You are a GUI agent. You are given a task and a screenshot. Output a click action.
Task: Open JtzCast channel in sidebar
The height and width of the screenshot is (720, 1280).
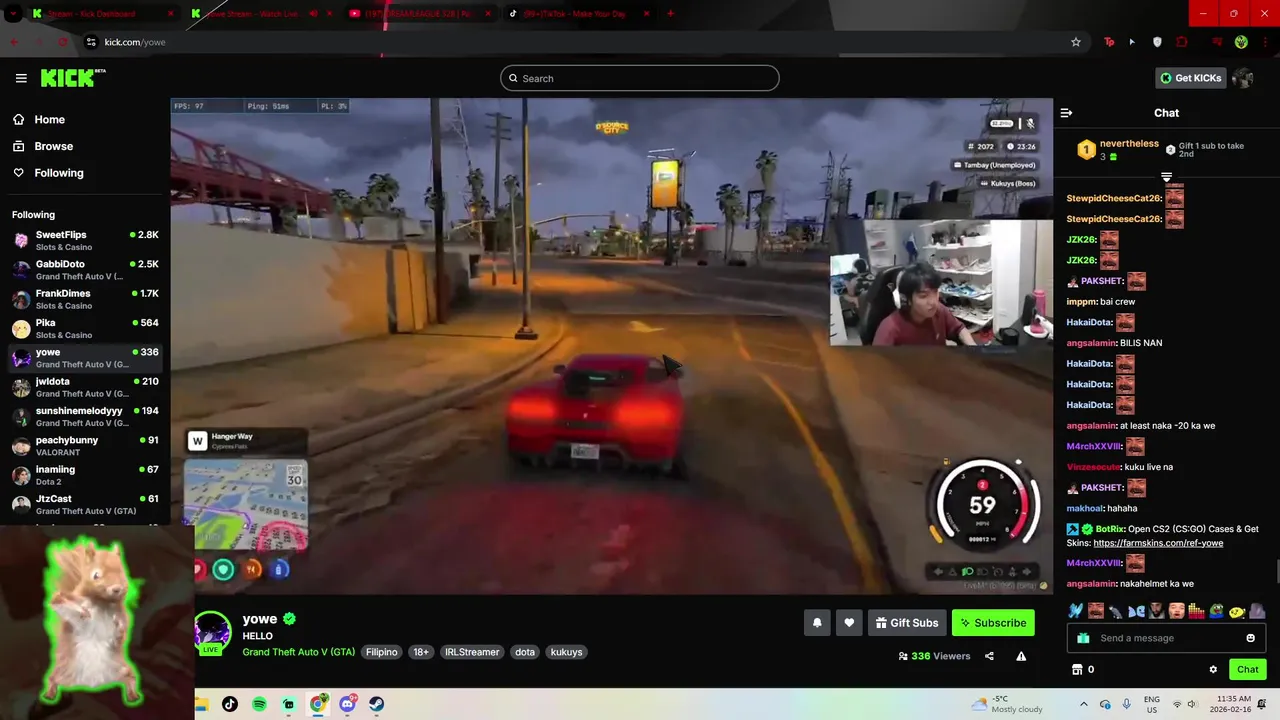click(85, 504)
